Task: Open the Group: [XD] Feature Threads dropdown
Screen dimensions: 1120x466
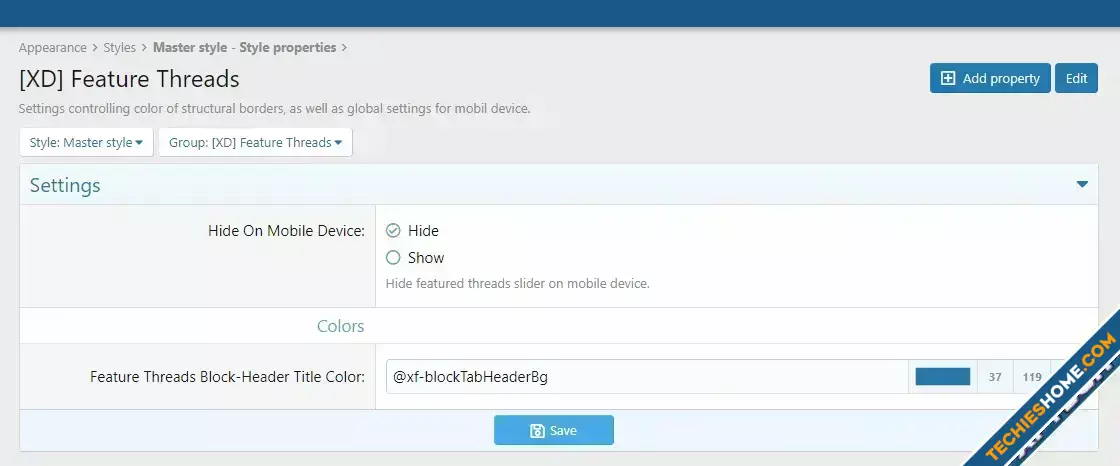Action: [256, 142]
